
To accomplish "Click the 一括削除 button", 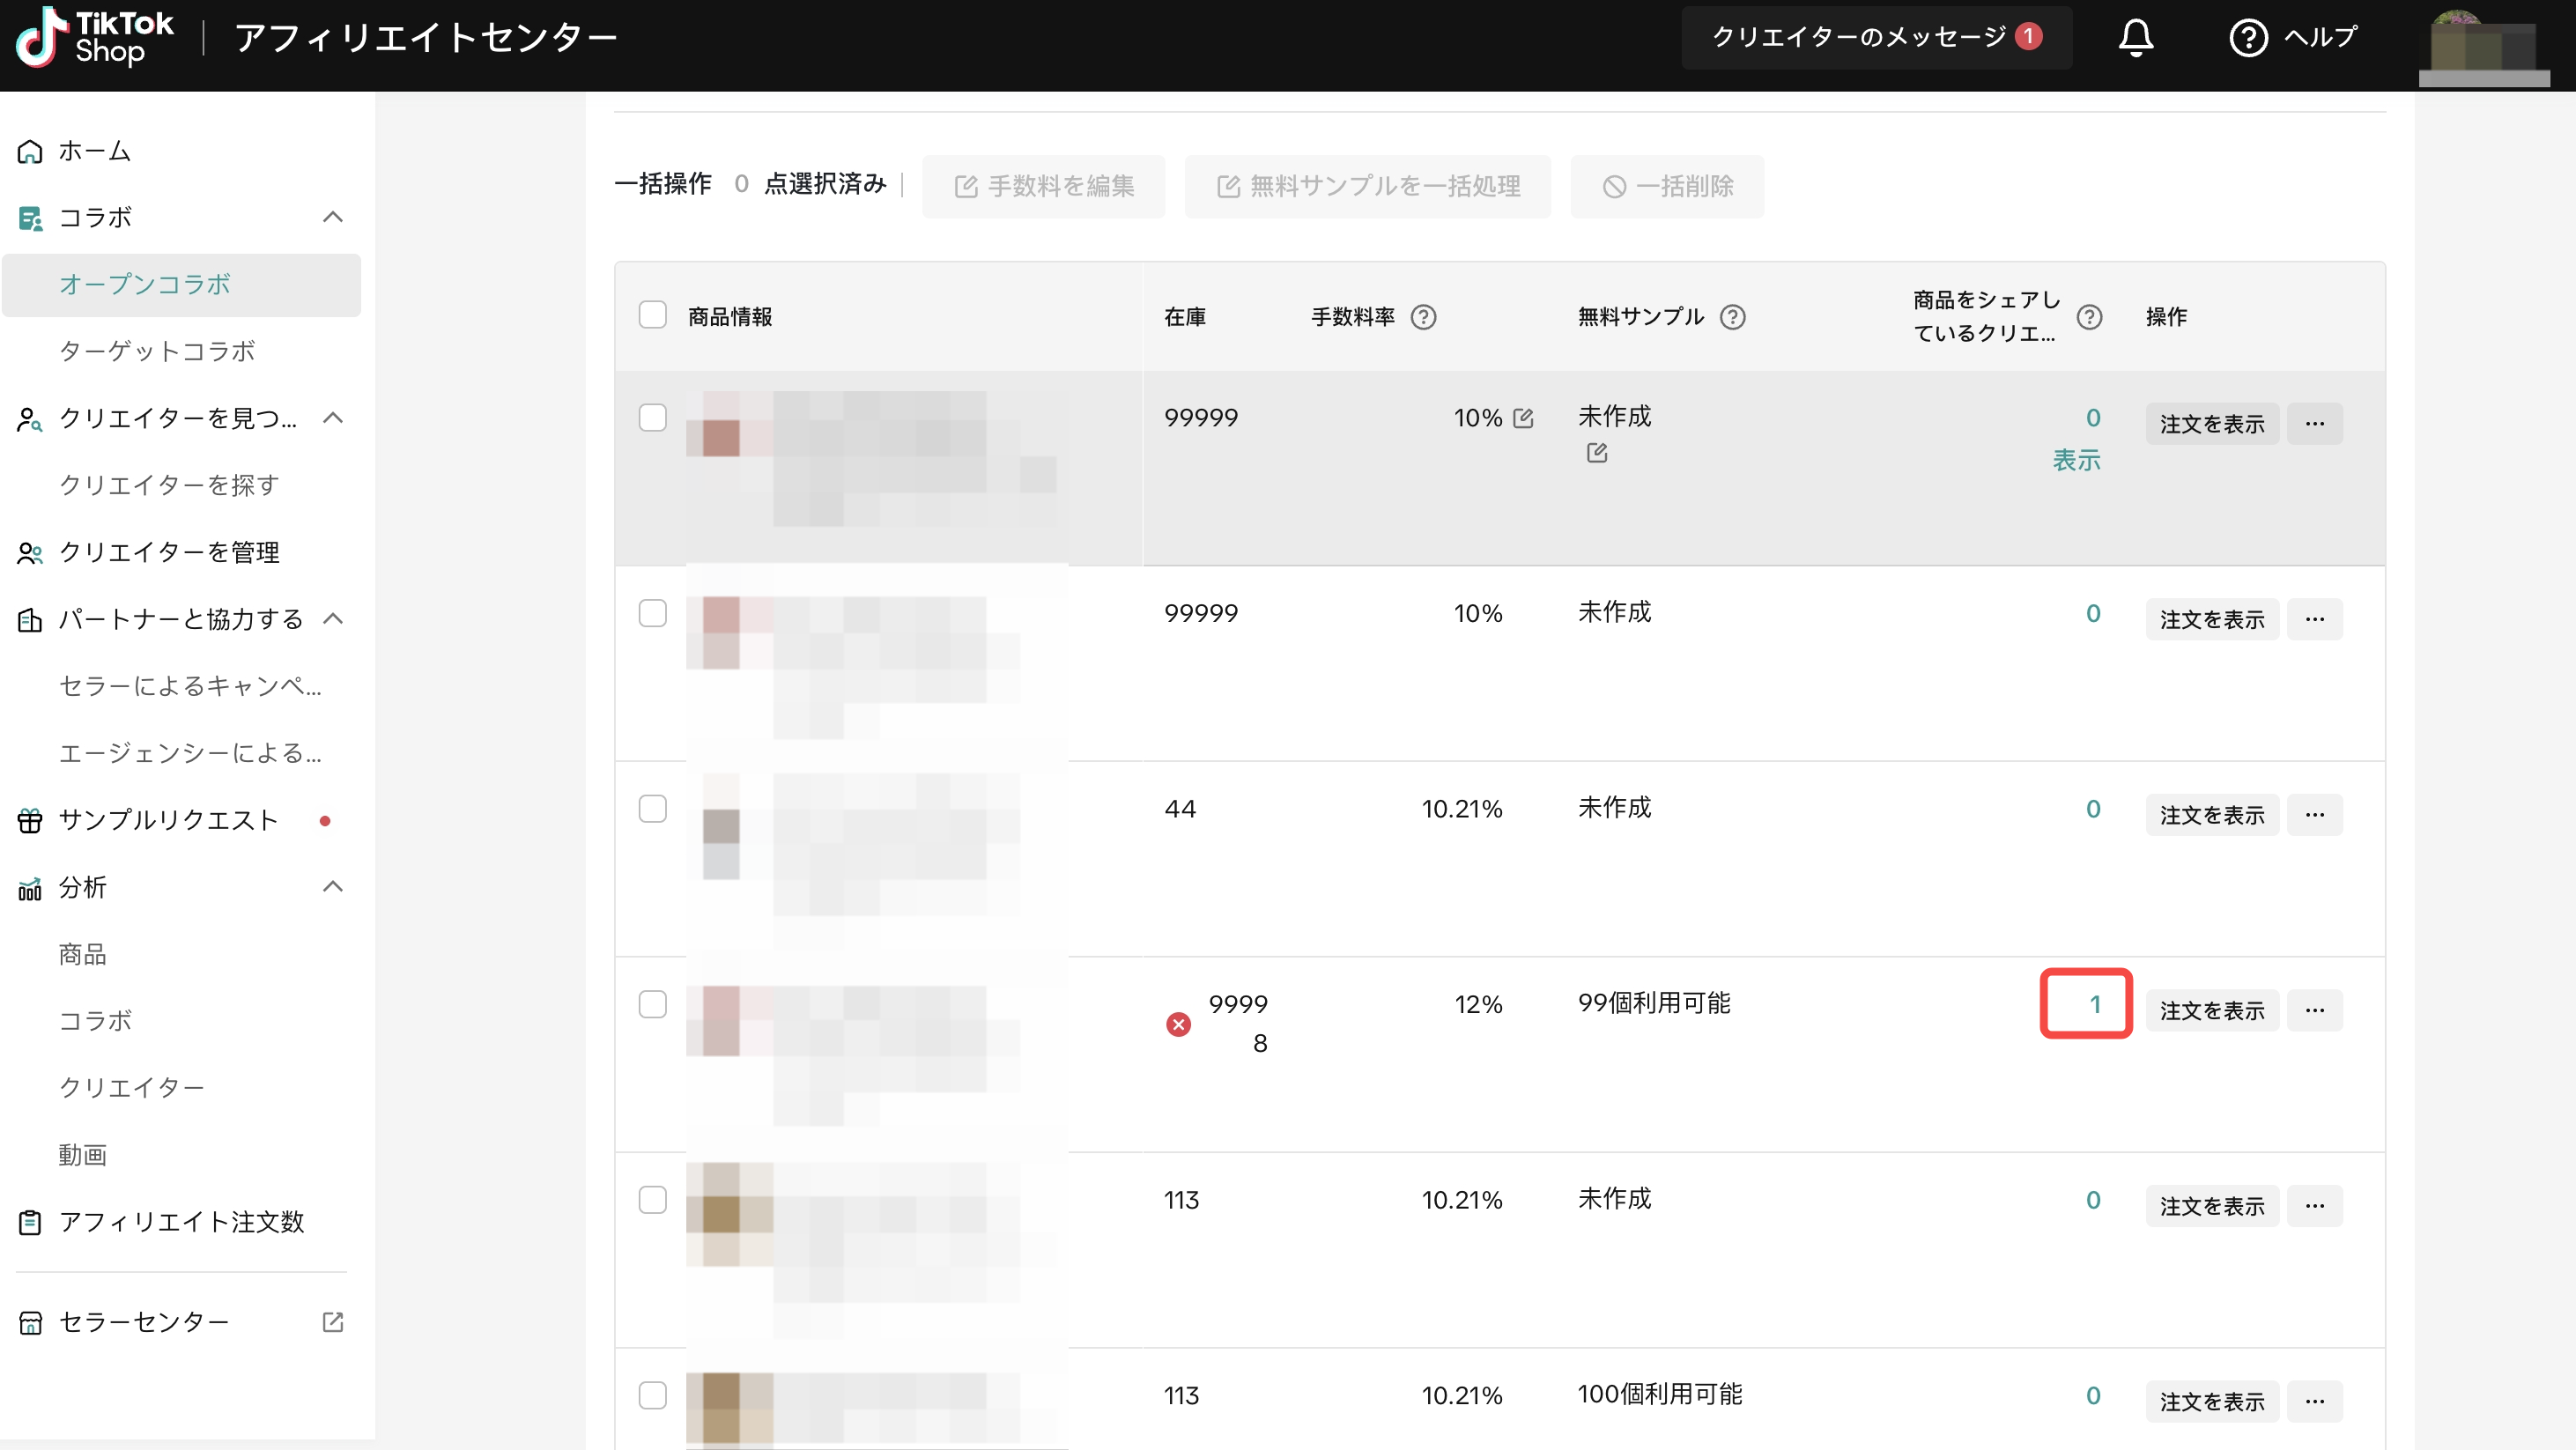I will tap(1667, 186).
